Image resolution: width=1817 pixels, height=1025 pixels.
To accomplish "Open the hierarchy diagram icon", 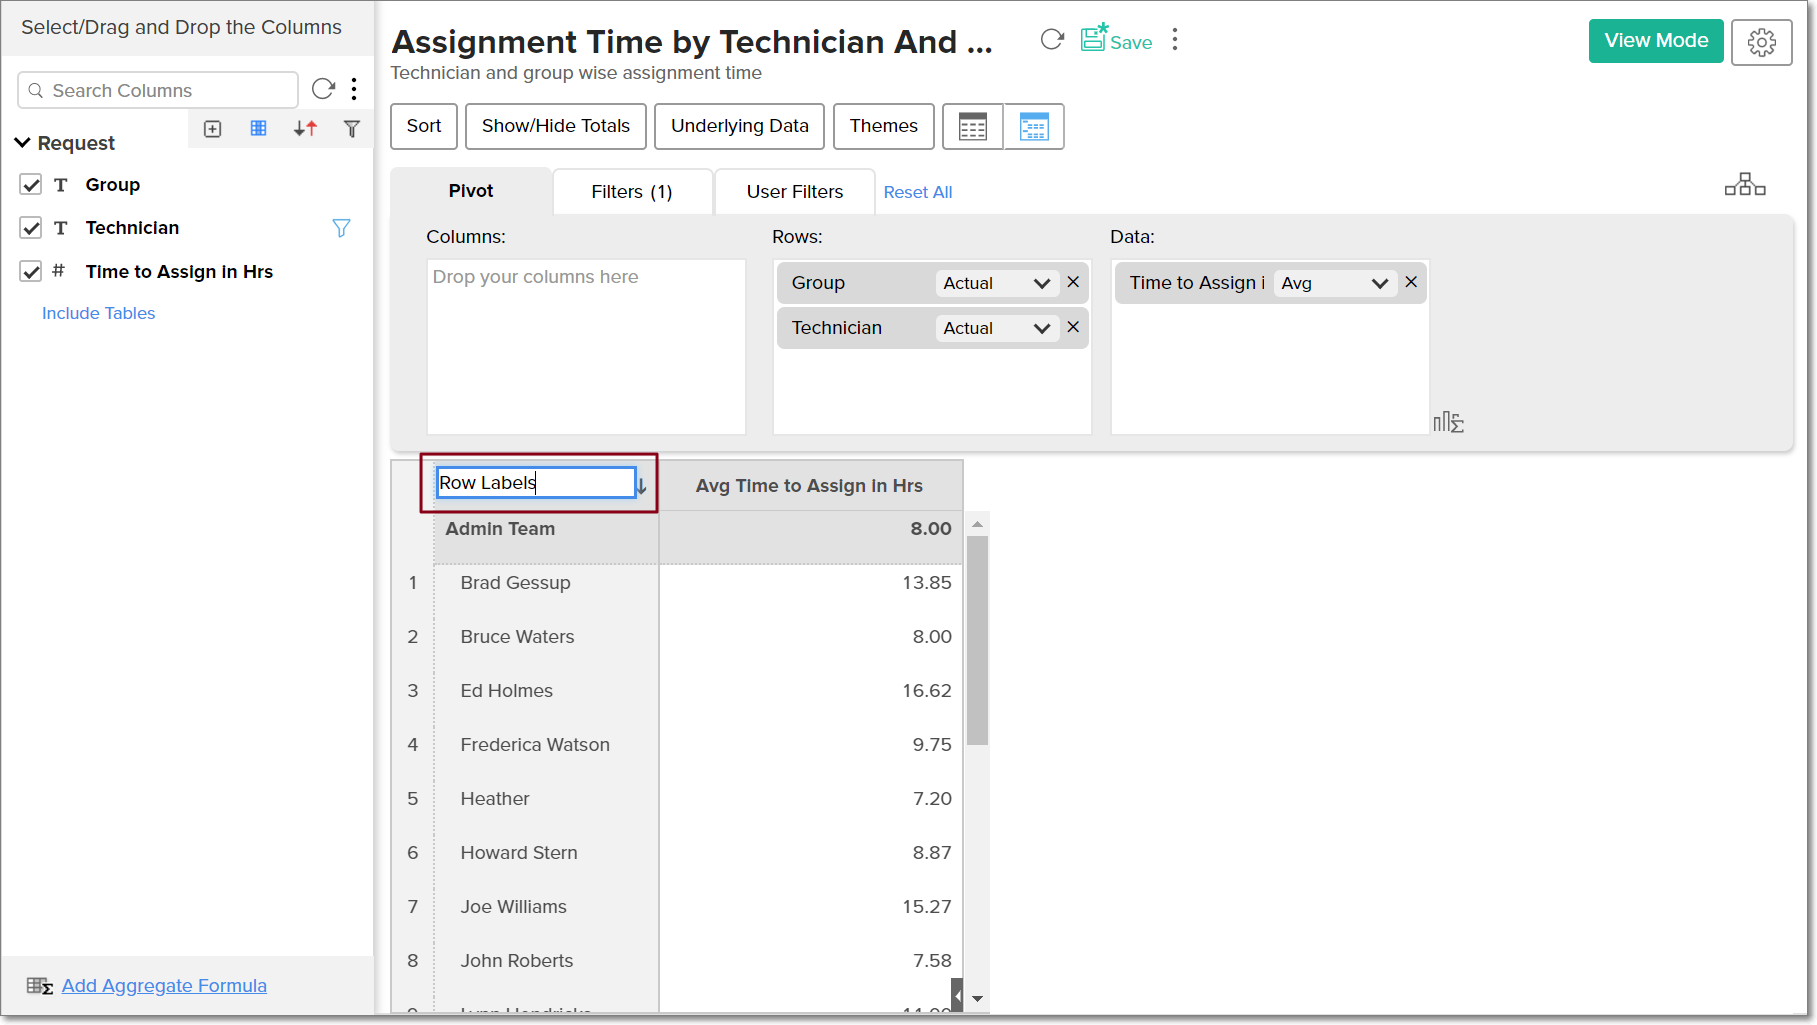I will point(1744,185).
